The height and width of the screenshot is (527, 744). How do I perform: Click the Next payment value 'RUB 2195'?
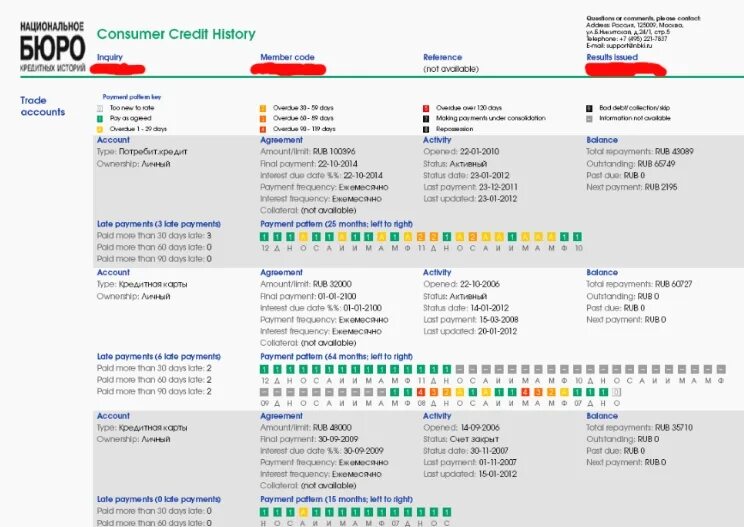661,187
